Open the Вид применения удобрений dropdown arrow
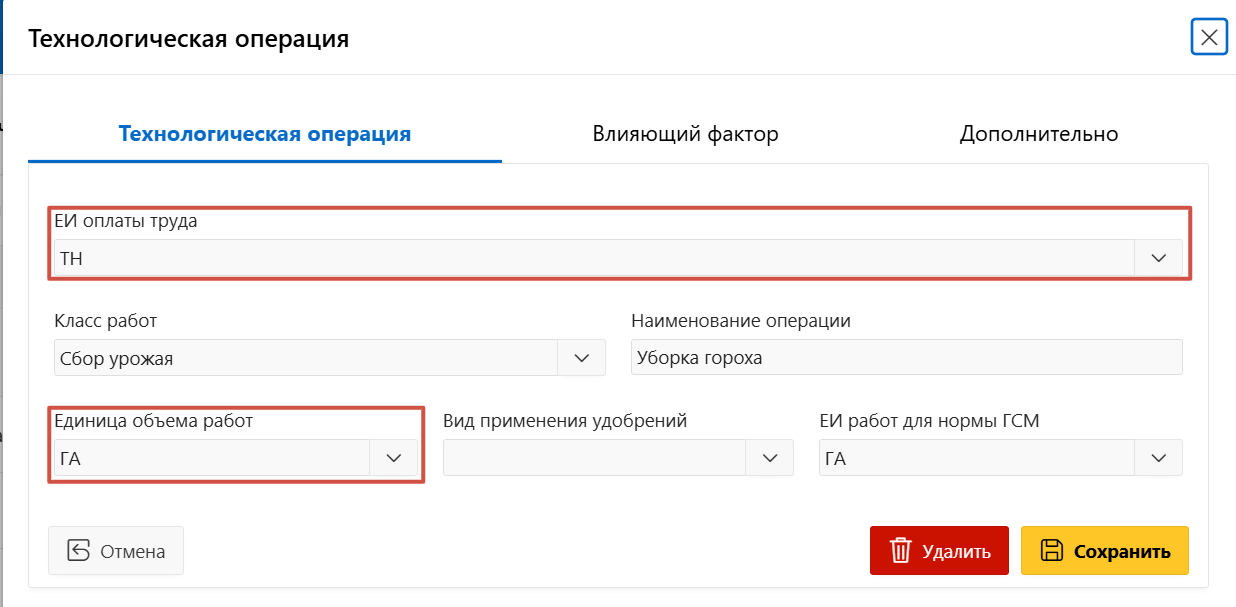This screenshot has width=1236, height=607. [x=770, y=458]
